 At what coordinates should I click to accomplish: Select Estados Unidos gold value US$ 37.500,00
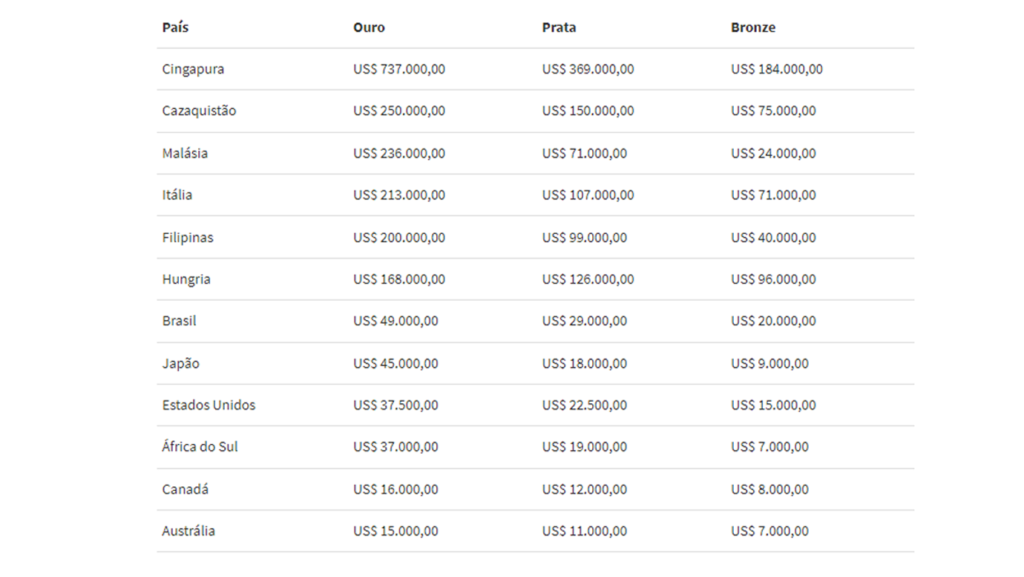pos(395,405)
